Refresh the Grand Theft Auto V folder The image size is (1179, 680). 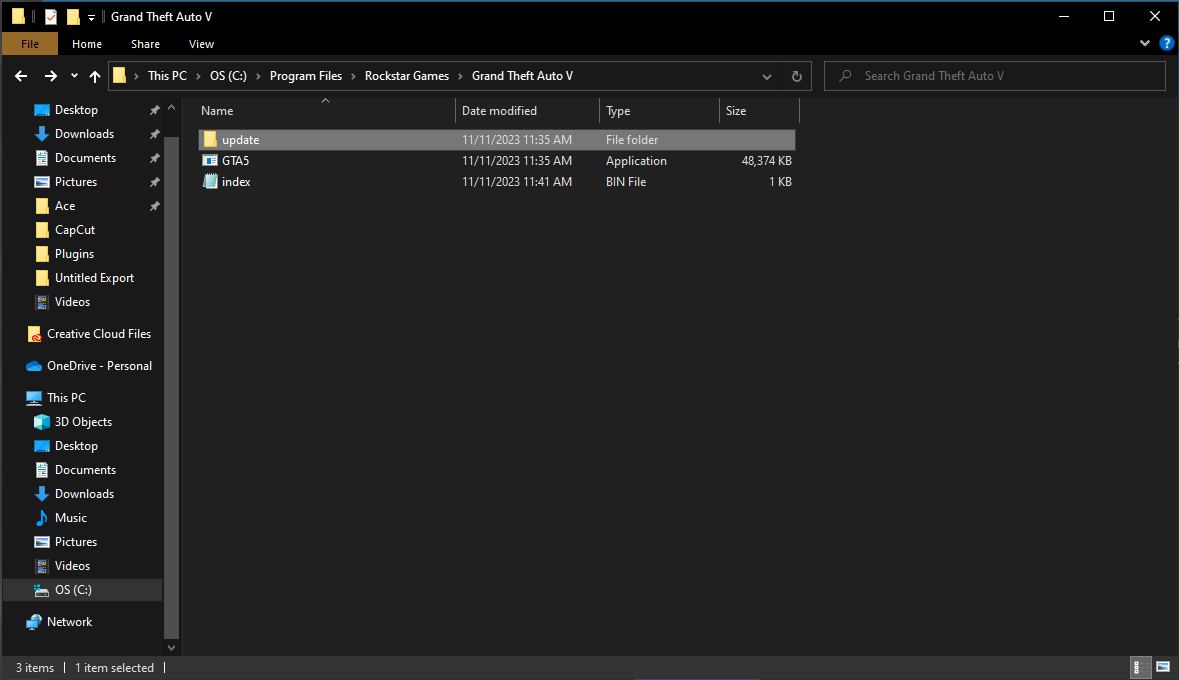[797, 76]
